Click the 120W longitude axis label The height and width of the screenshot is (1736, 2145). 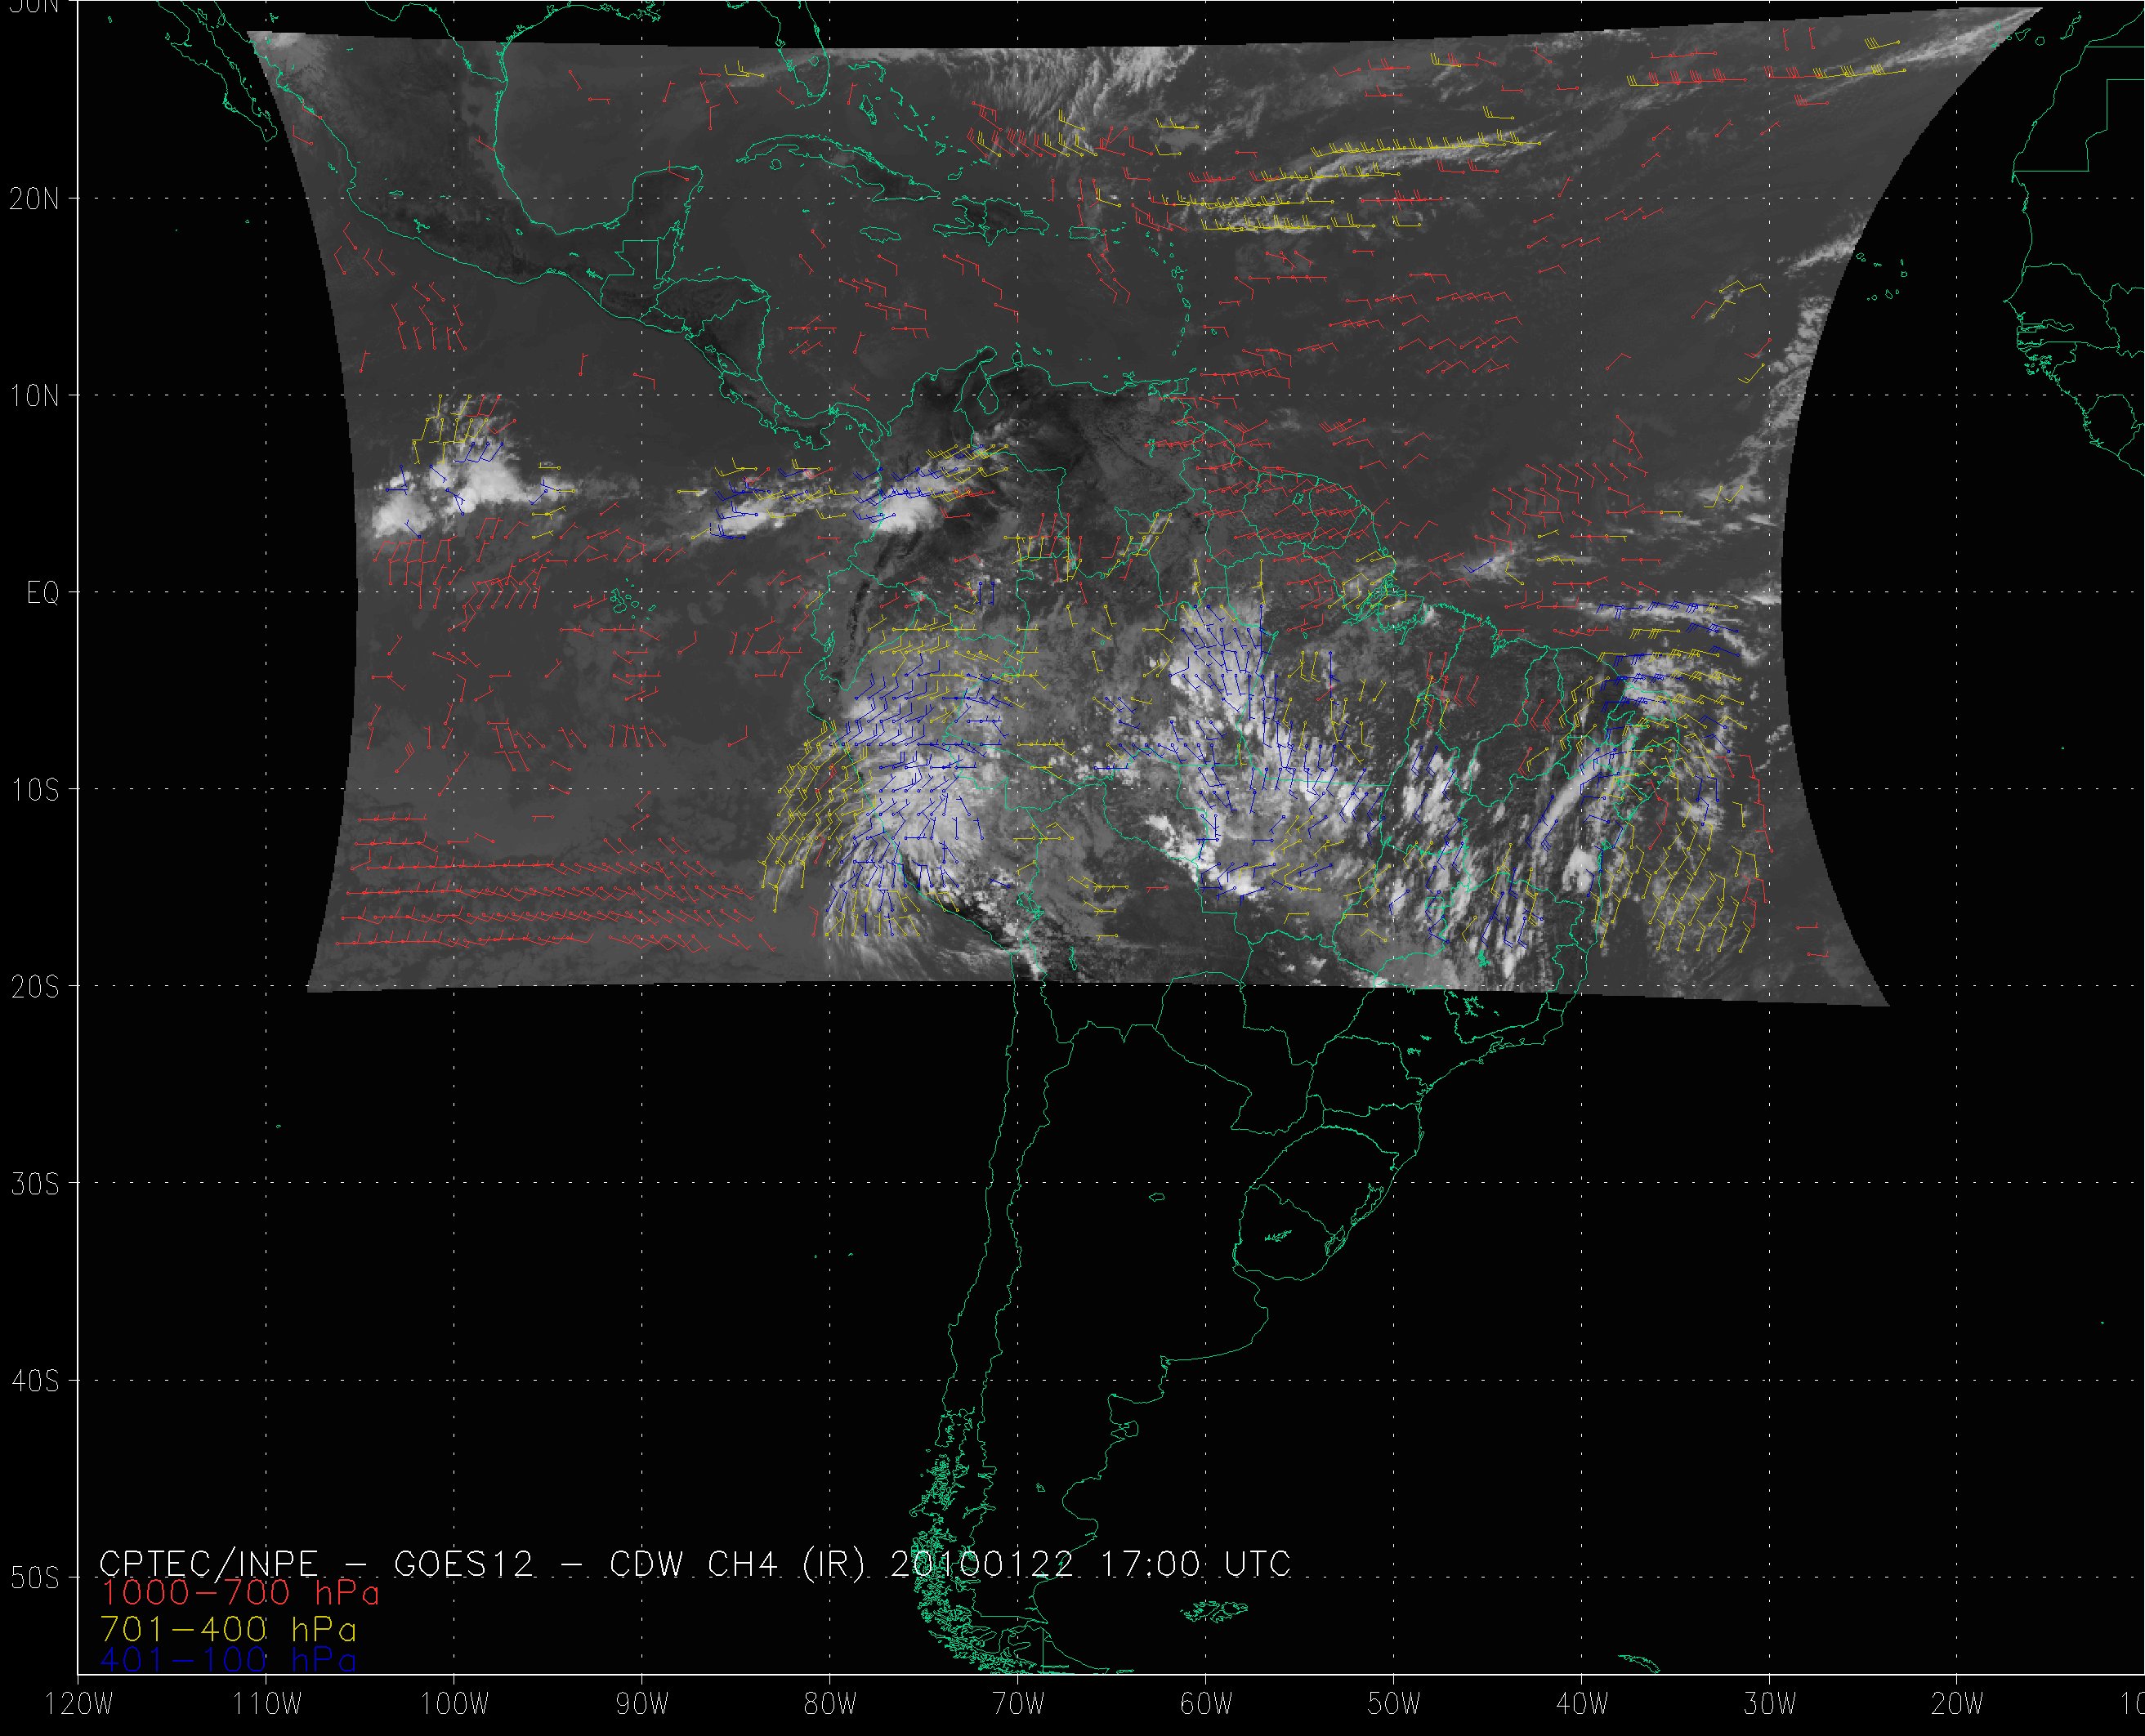click(80, 1704)
